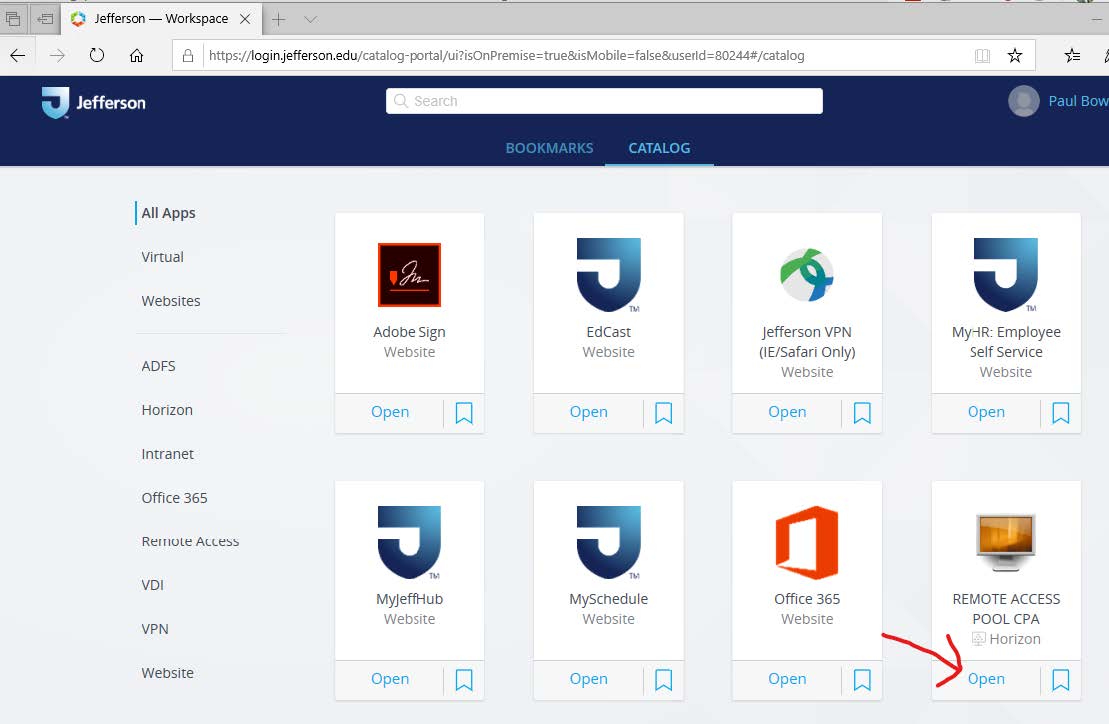Filter by Remote Access category
Screen dimensions: 1109x724
pos(190,541)
